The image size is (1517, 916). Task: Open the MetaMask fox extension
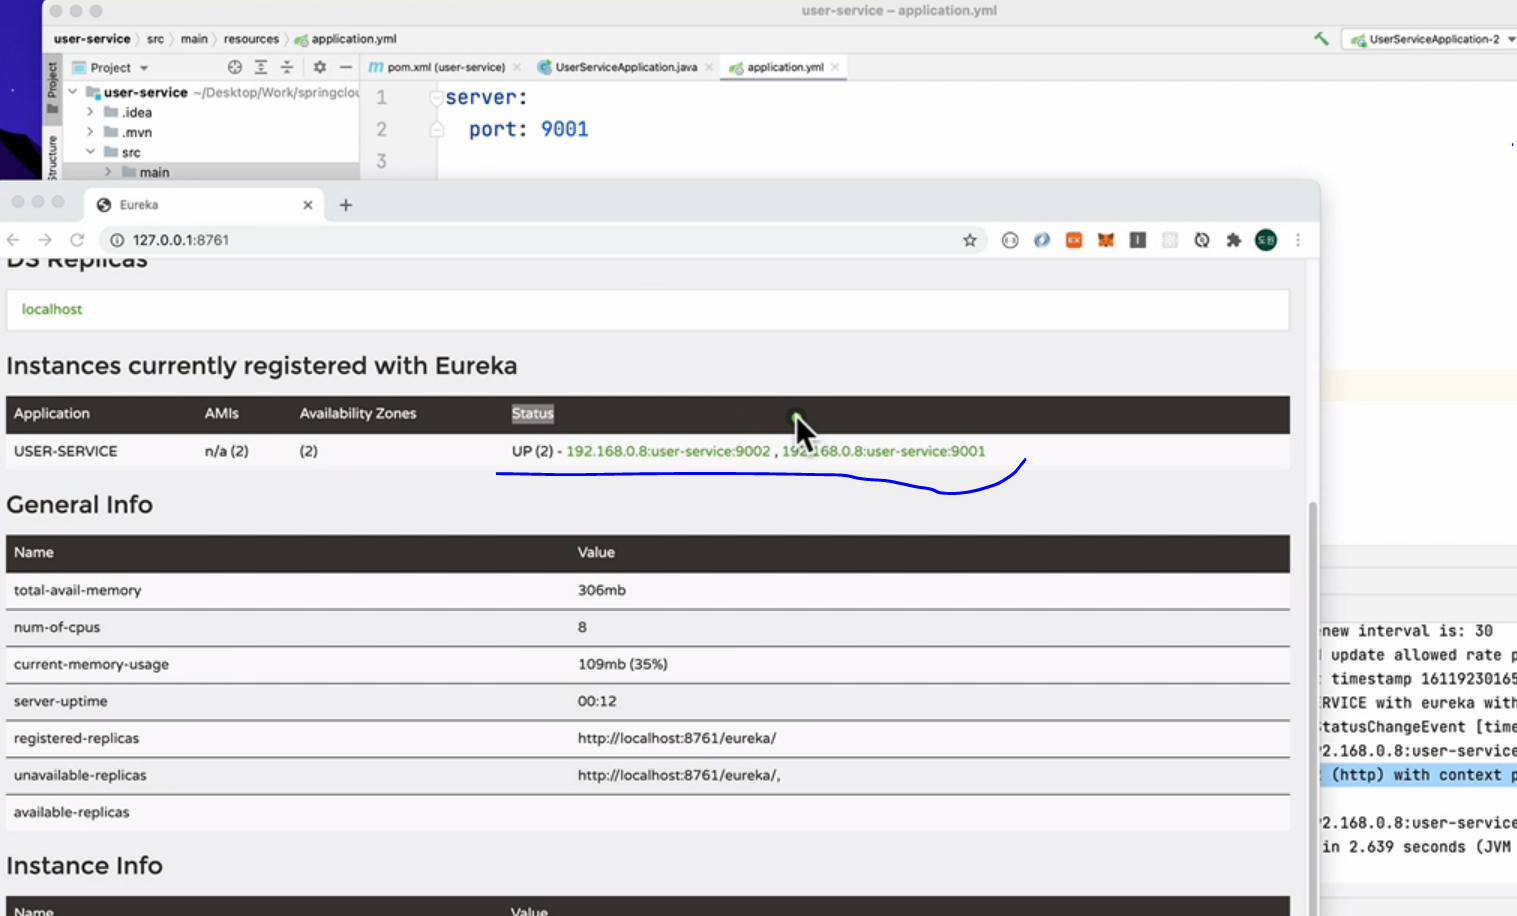(1106, 240)
